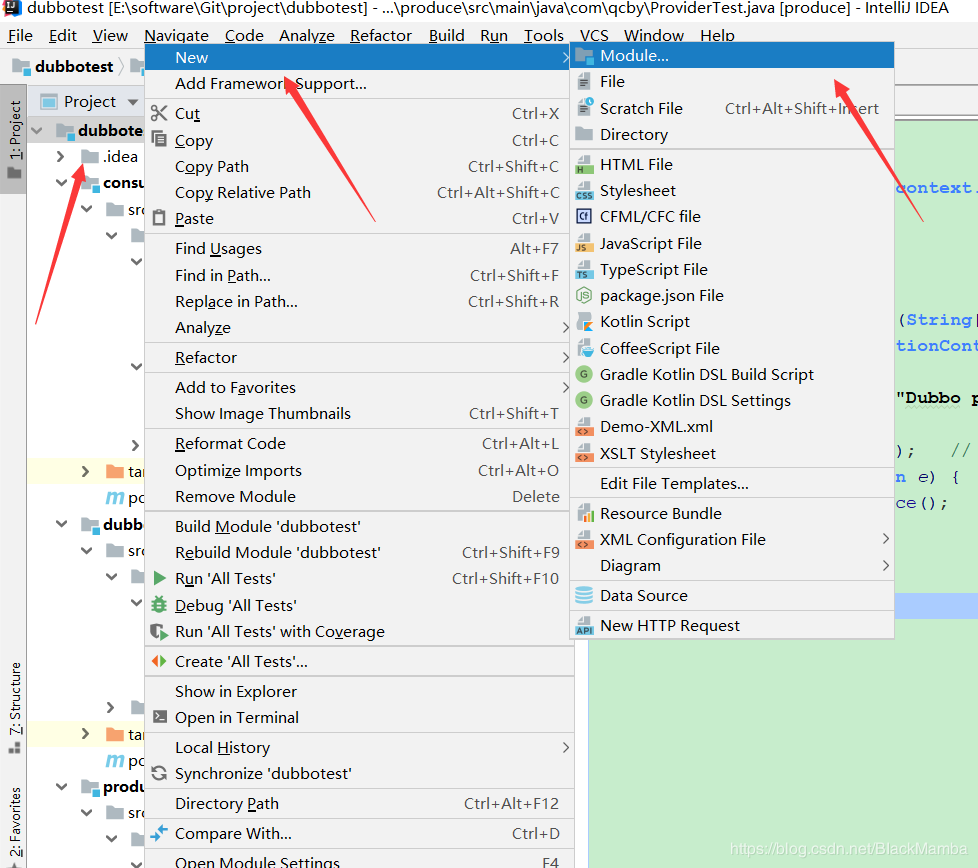Click the HTML File icon
Screen dimensions: 978x868
click(584, 165)
